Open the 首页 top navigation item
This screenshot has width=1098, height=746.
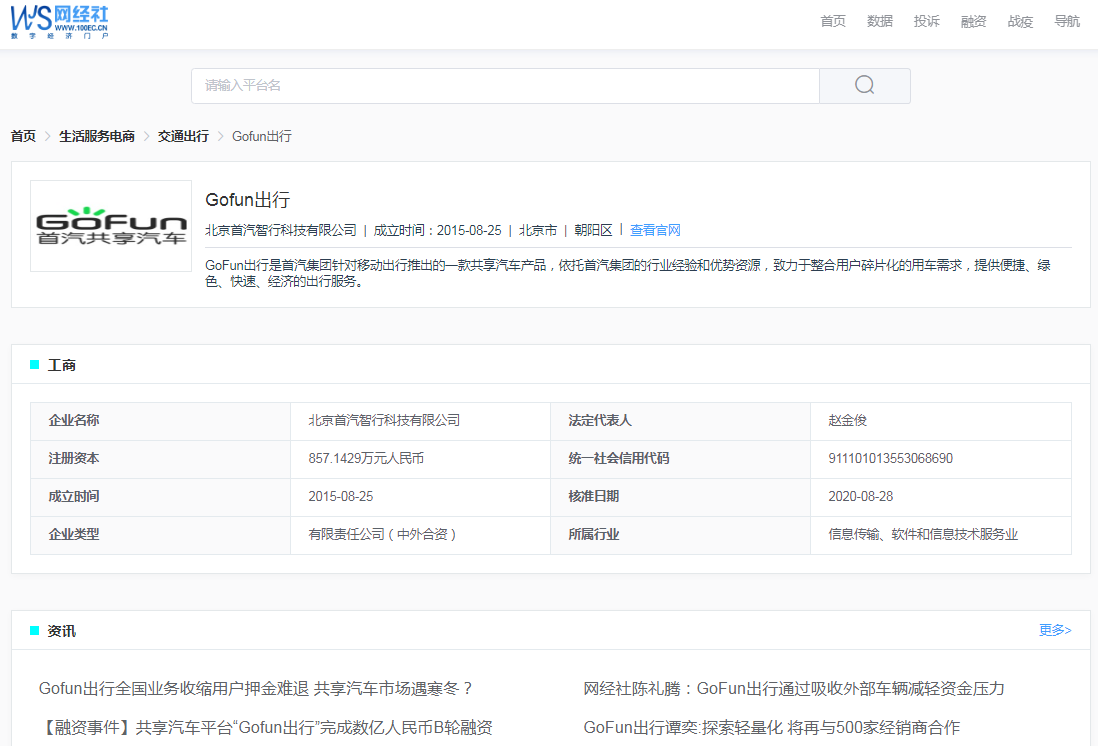(833, 21)
